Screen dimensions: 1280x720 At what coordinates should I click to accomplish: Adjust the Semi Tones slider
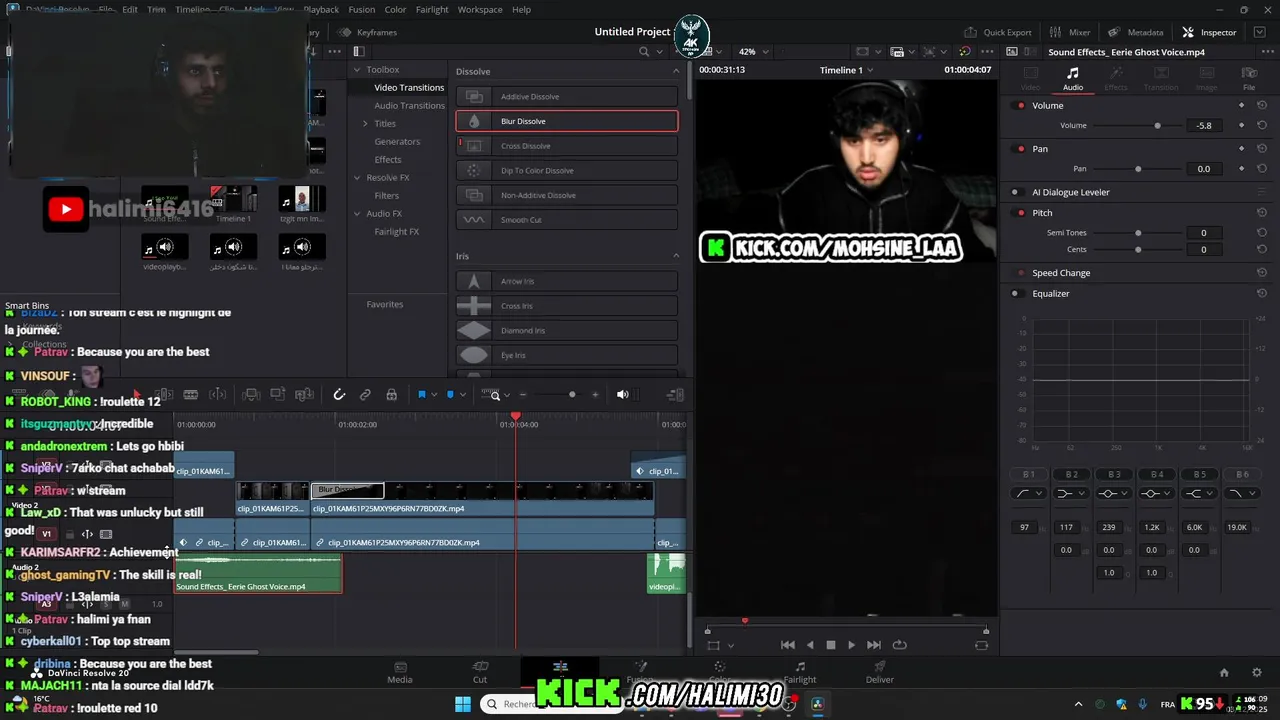tap(1138, 232)
